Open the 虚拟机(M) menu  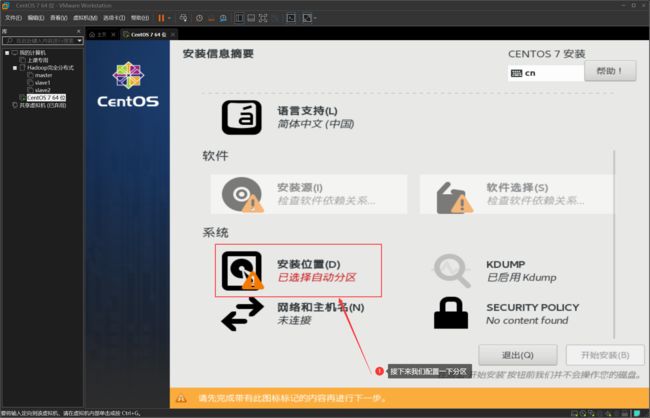(85, 18)
